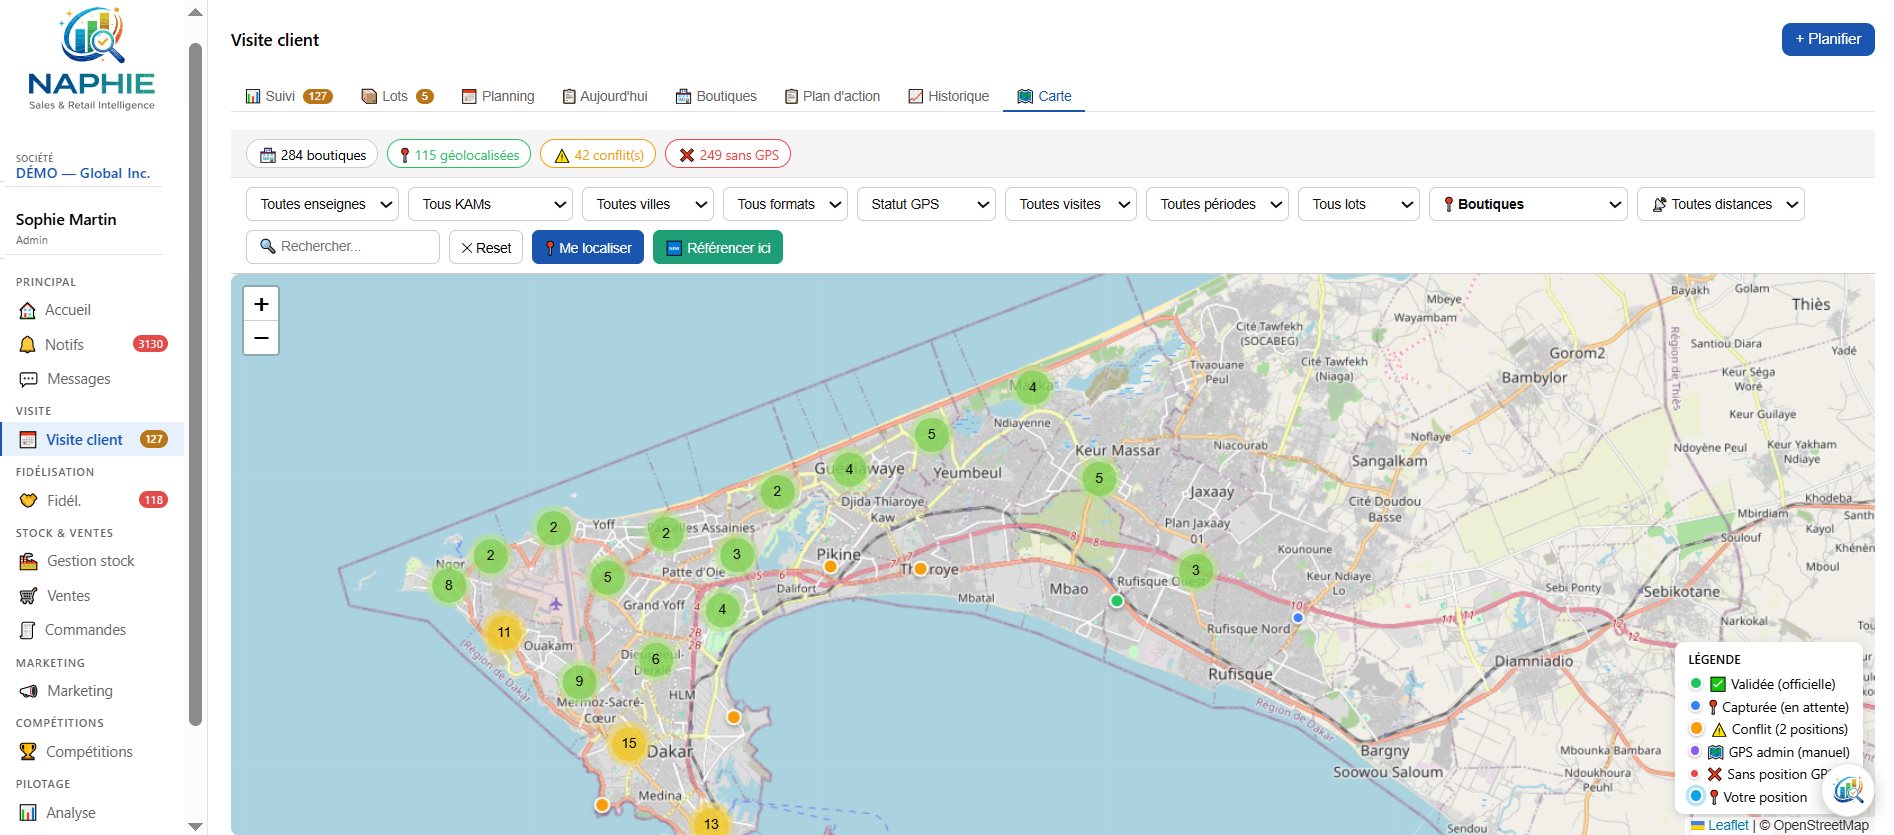This screenshot has height=835, width=1894.
Task: Click the OpenStreetMap attribution link
Action: (x=1821, y=825)
